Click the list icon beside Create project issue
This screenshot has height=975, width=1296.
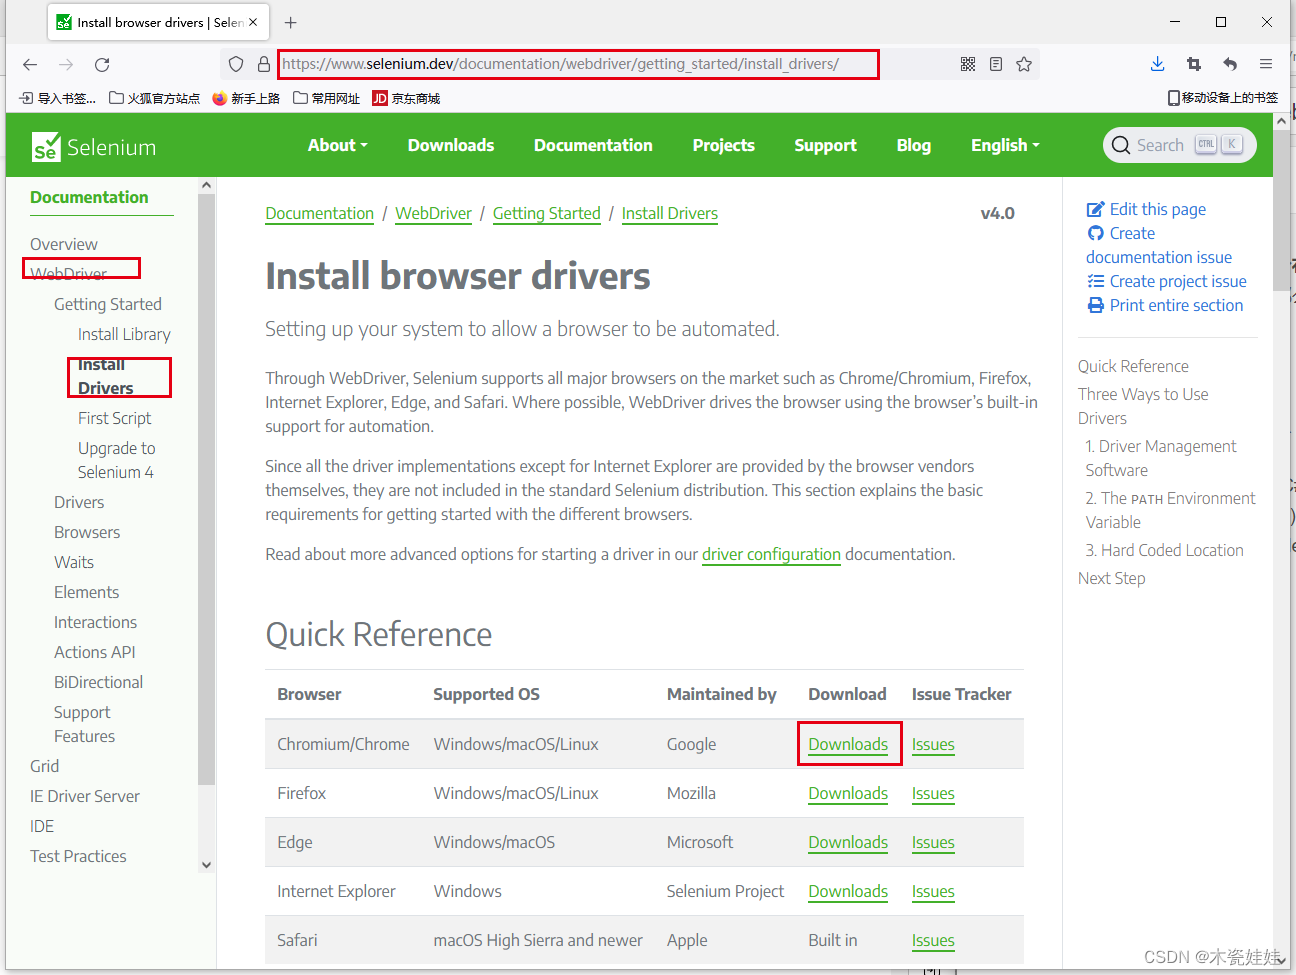tap(1096, 281)
